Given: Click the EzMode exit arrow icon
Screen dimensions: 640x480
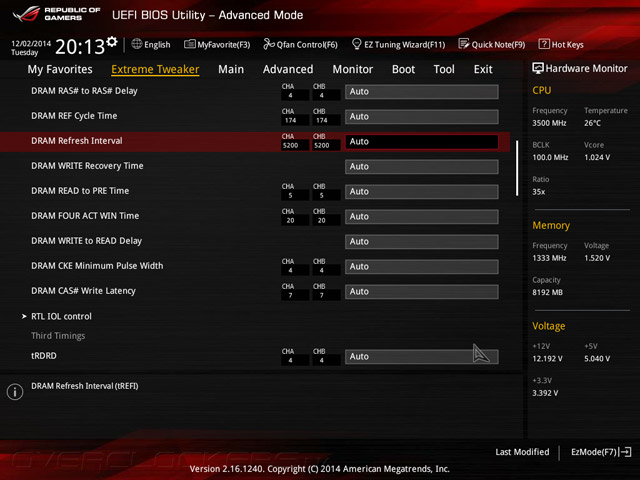Looking at the screenshot, I should tap(625, 452).
